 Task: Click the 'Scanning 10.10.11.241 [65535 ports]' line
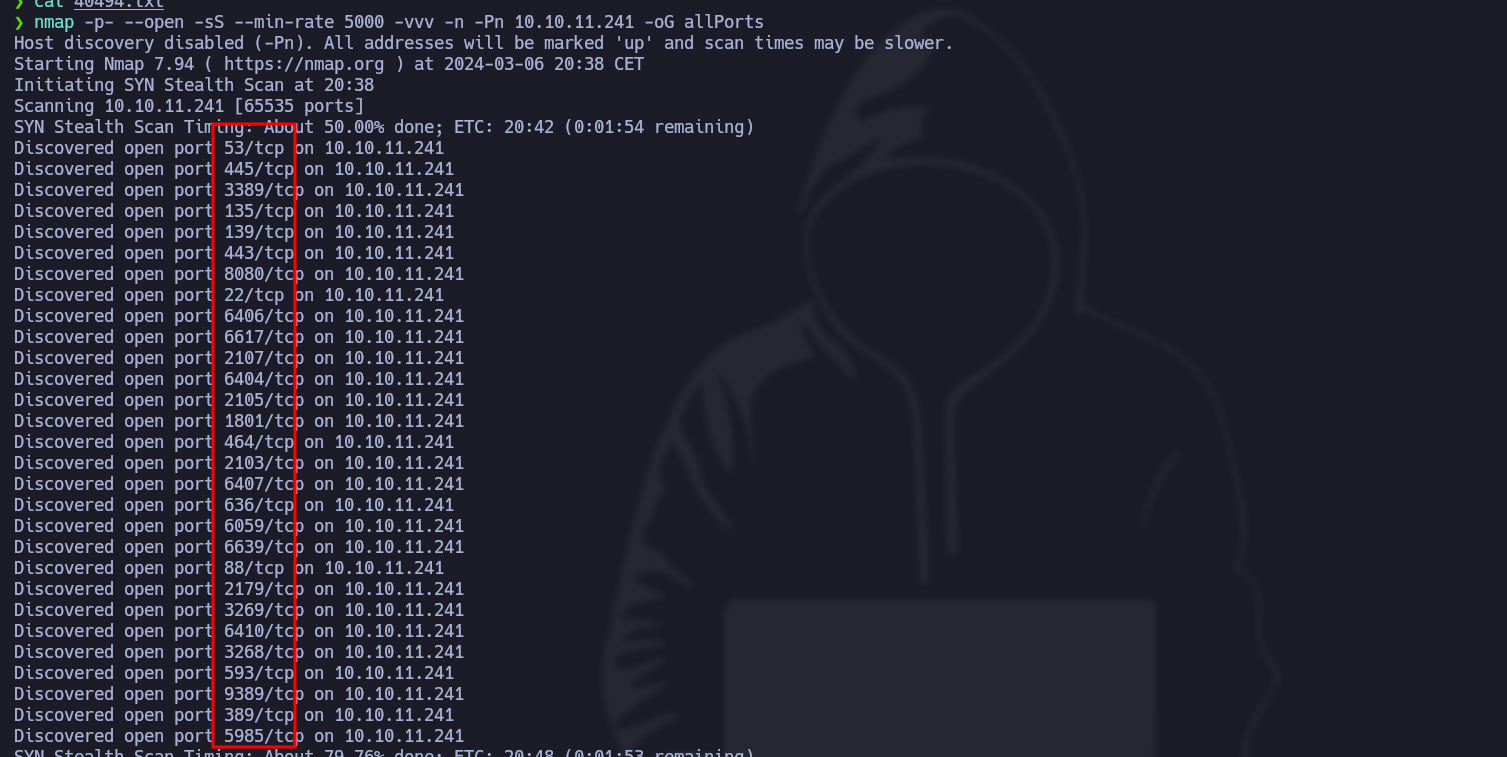click(x=189, y=106)
